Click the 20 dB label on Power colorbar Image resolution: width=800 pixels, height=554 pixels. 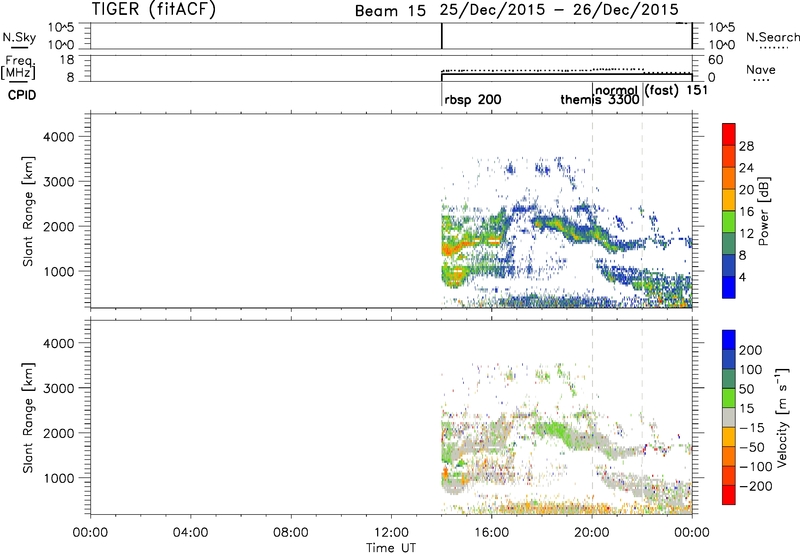pos(746,190)
